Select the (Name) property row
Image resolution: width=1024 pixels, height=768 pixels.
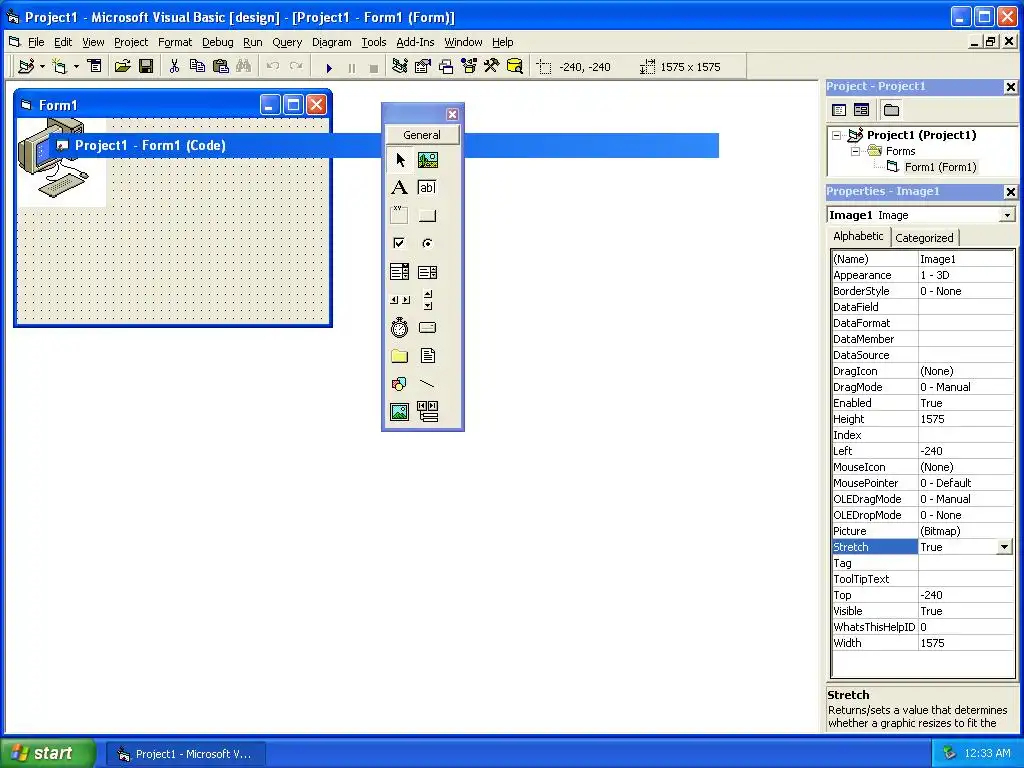(x=923, y=259)
